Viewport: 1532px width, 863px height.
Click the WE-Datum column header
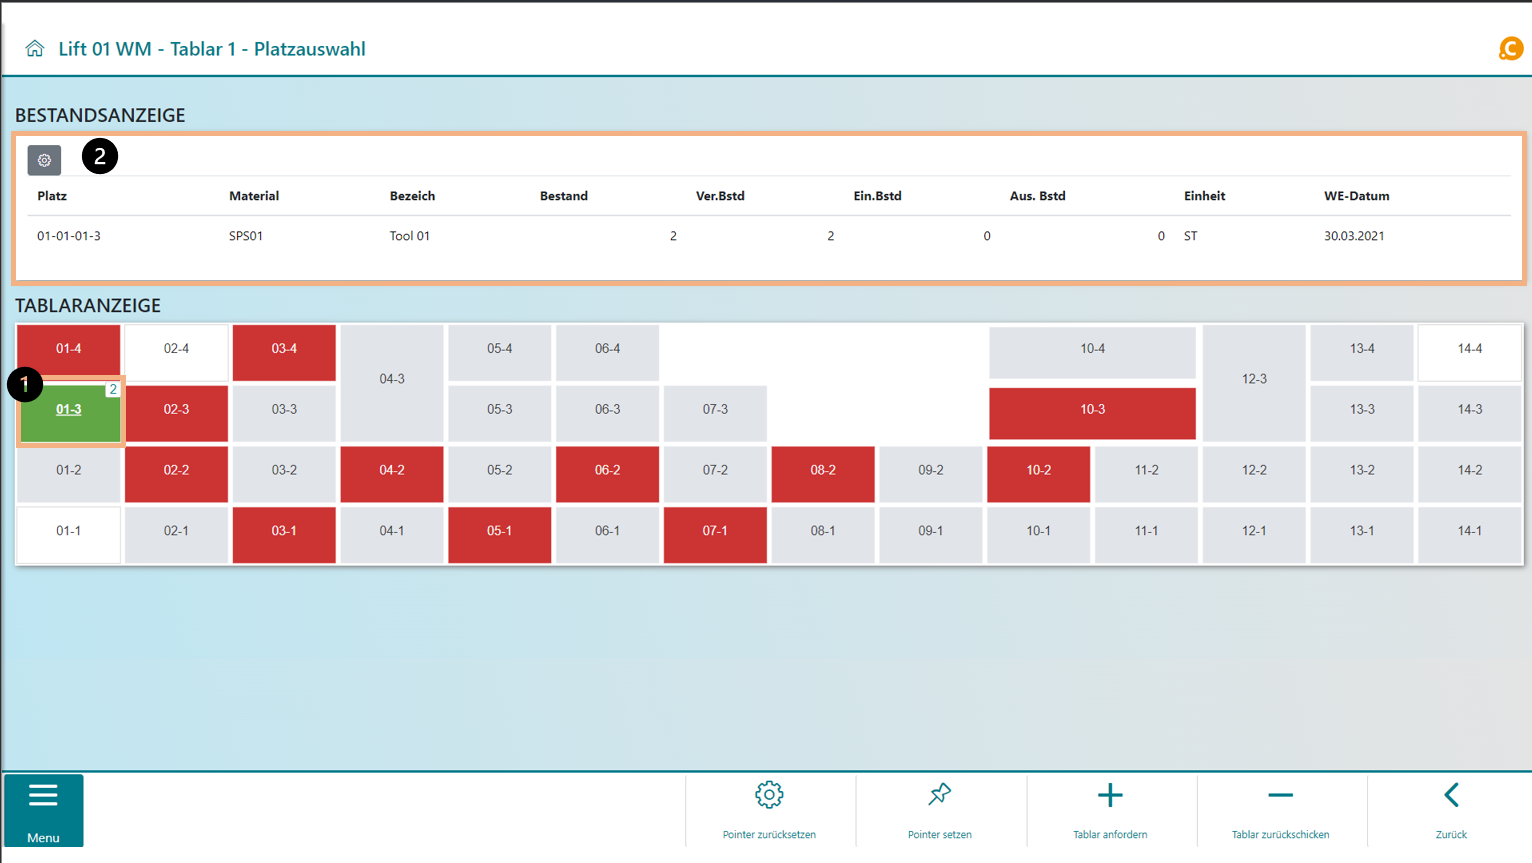pyautogui.click(x=1356, y=197)
